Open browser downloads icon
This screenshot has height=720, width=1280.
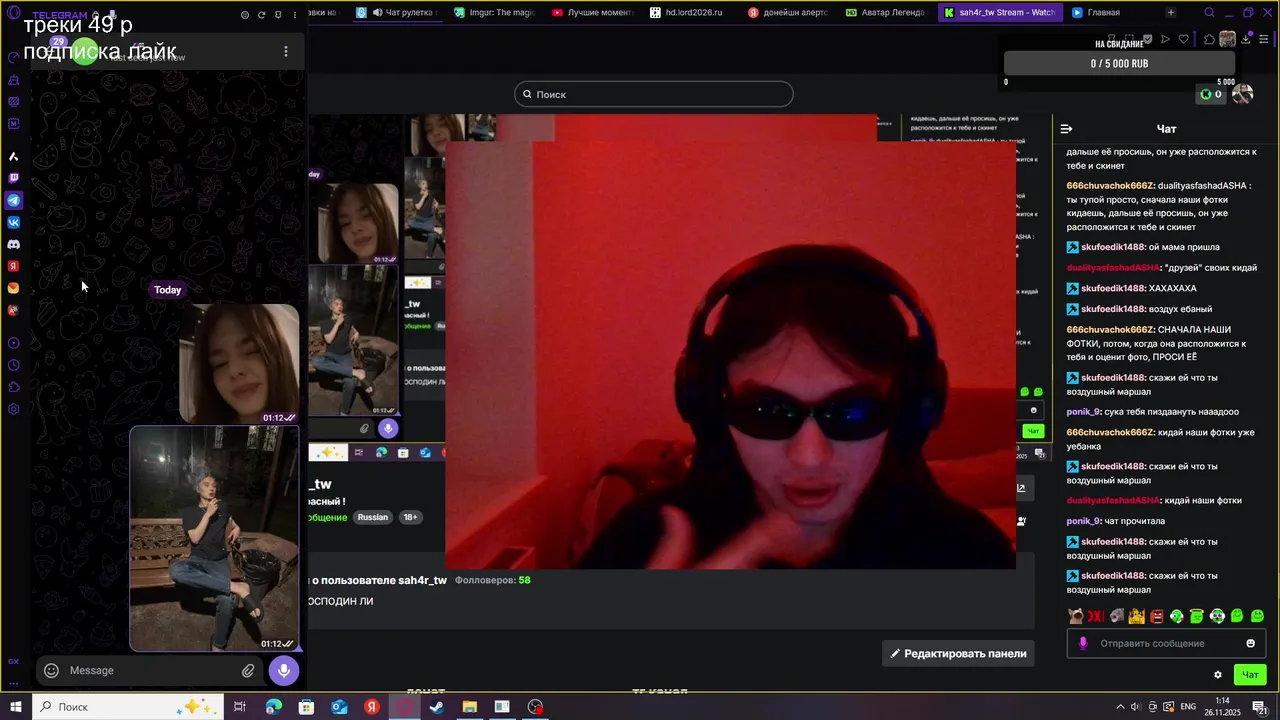point(1246,40)
